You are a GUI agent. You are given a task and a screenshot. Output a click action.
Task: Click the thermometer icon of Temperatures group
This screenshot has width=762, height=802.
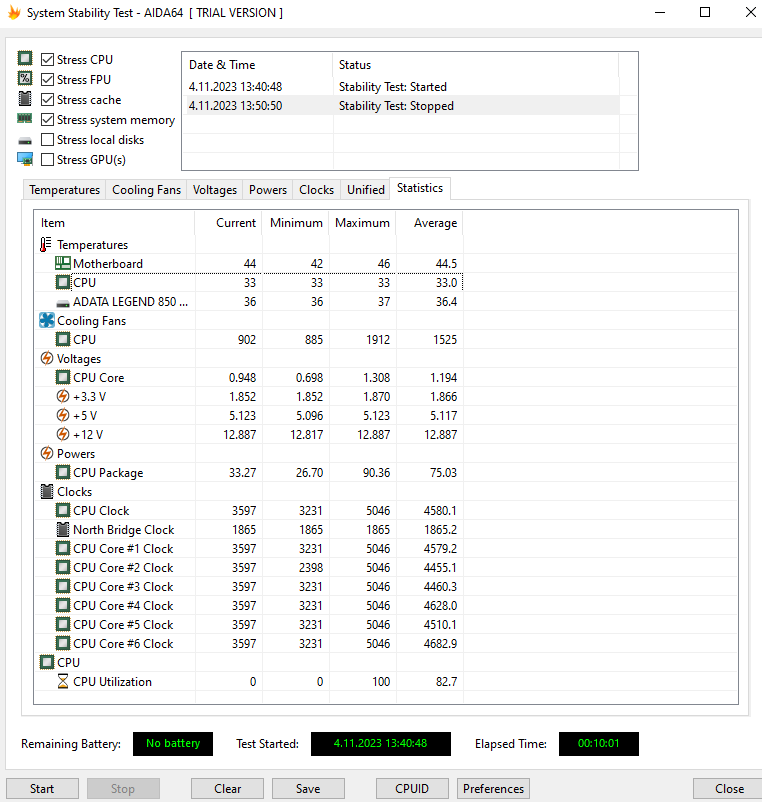pyautogui.click(x=46, y=244)
